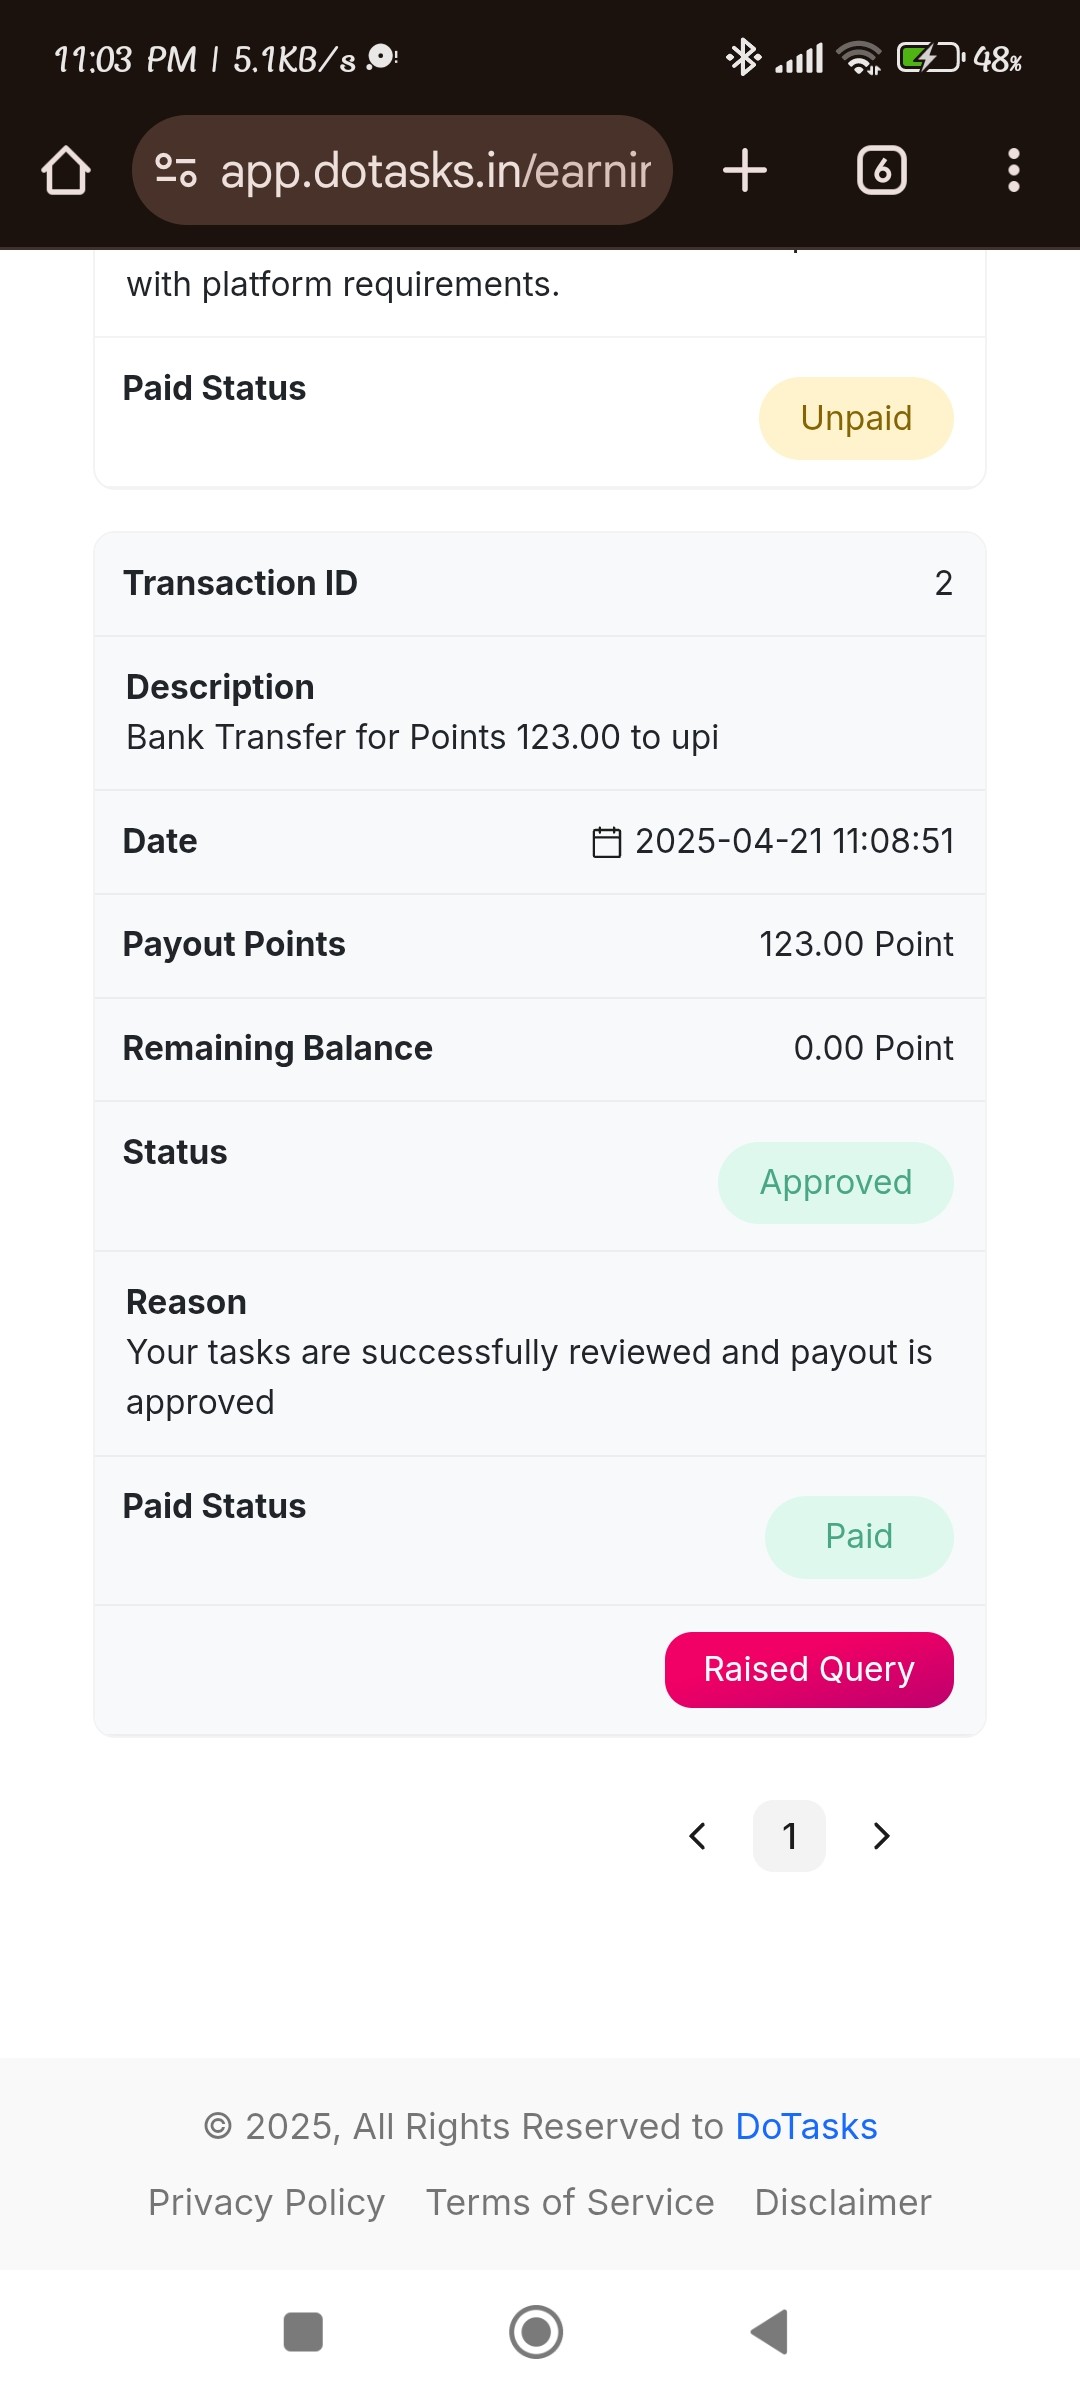Open the browser three-dot menu
The image size is (1080, 2400).
coord(1014,170)
